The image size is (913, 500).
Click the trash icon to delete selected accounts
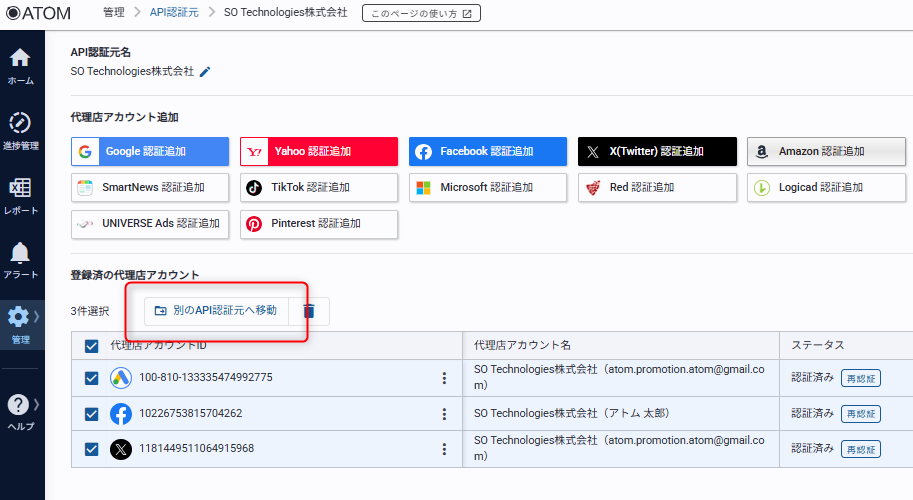tap(309, 311)
